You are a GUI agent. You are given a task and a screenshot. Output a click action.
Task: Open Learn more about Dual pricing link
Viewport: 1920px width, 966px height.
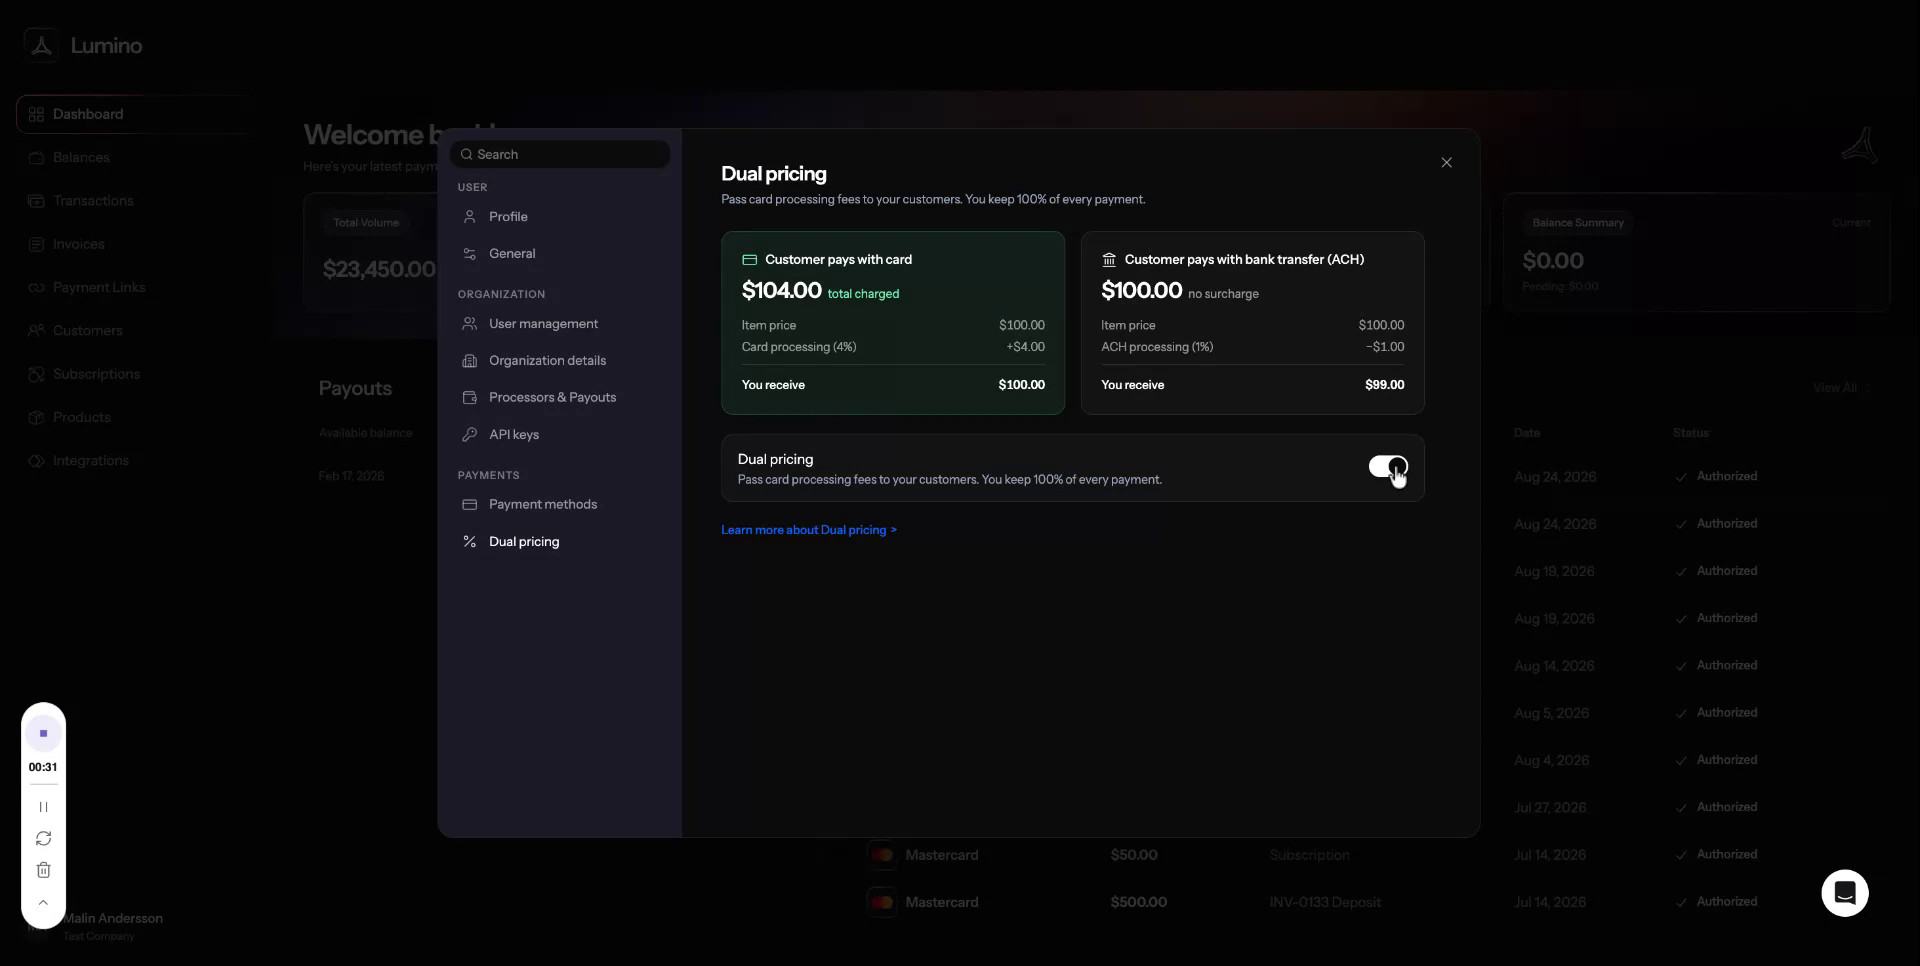tap(809, 530)
